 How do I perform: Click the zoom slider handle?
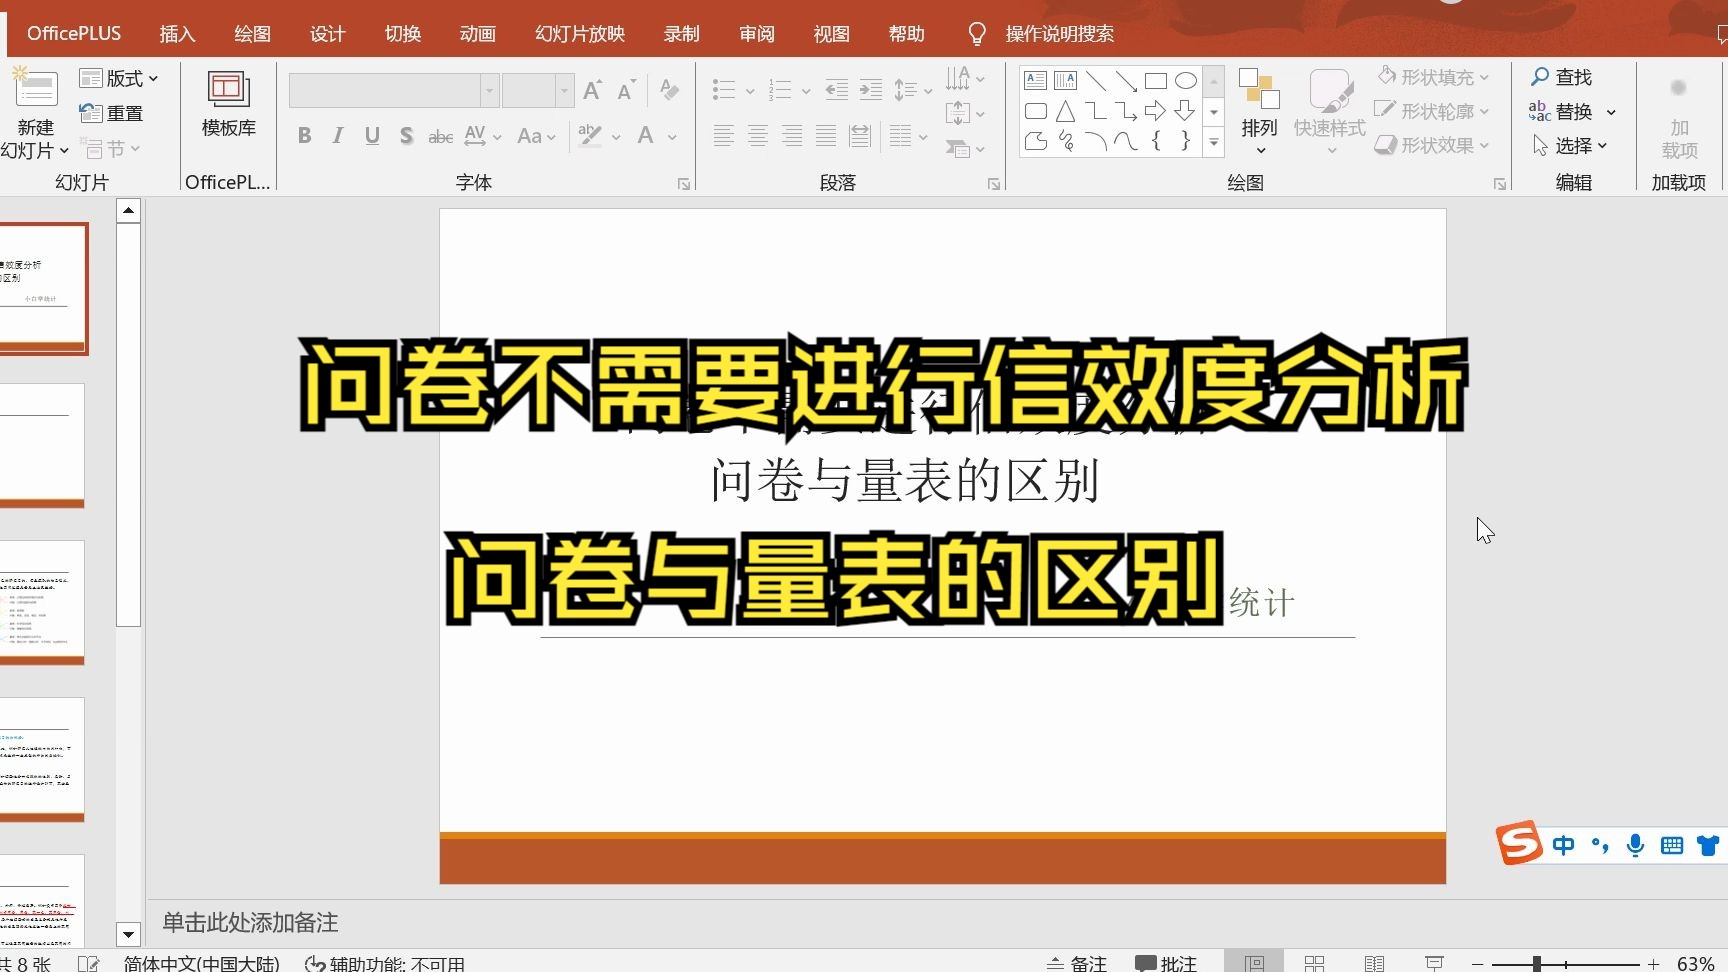click(x=1536, y=964)
